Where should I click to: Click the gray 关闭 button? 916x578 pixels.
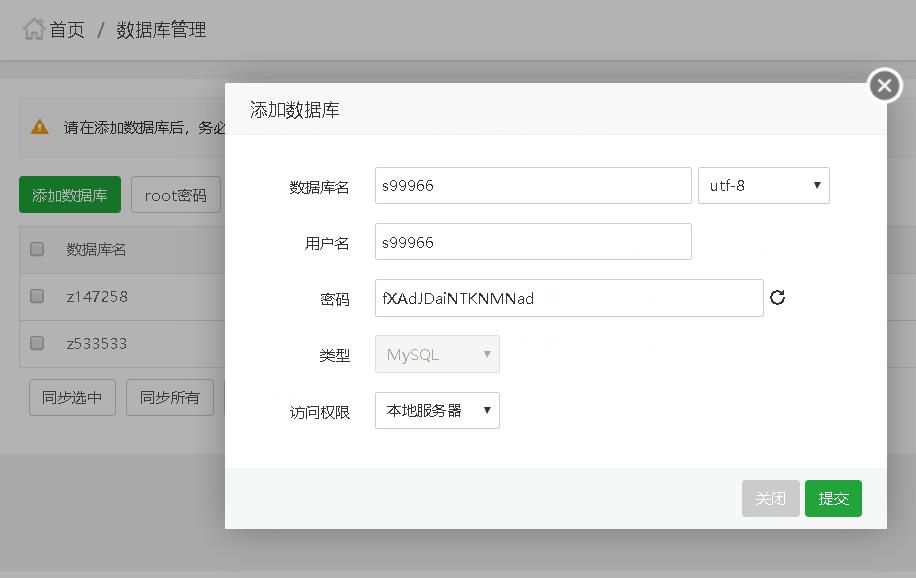pyautogui.click(x=770, y=498)
